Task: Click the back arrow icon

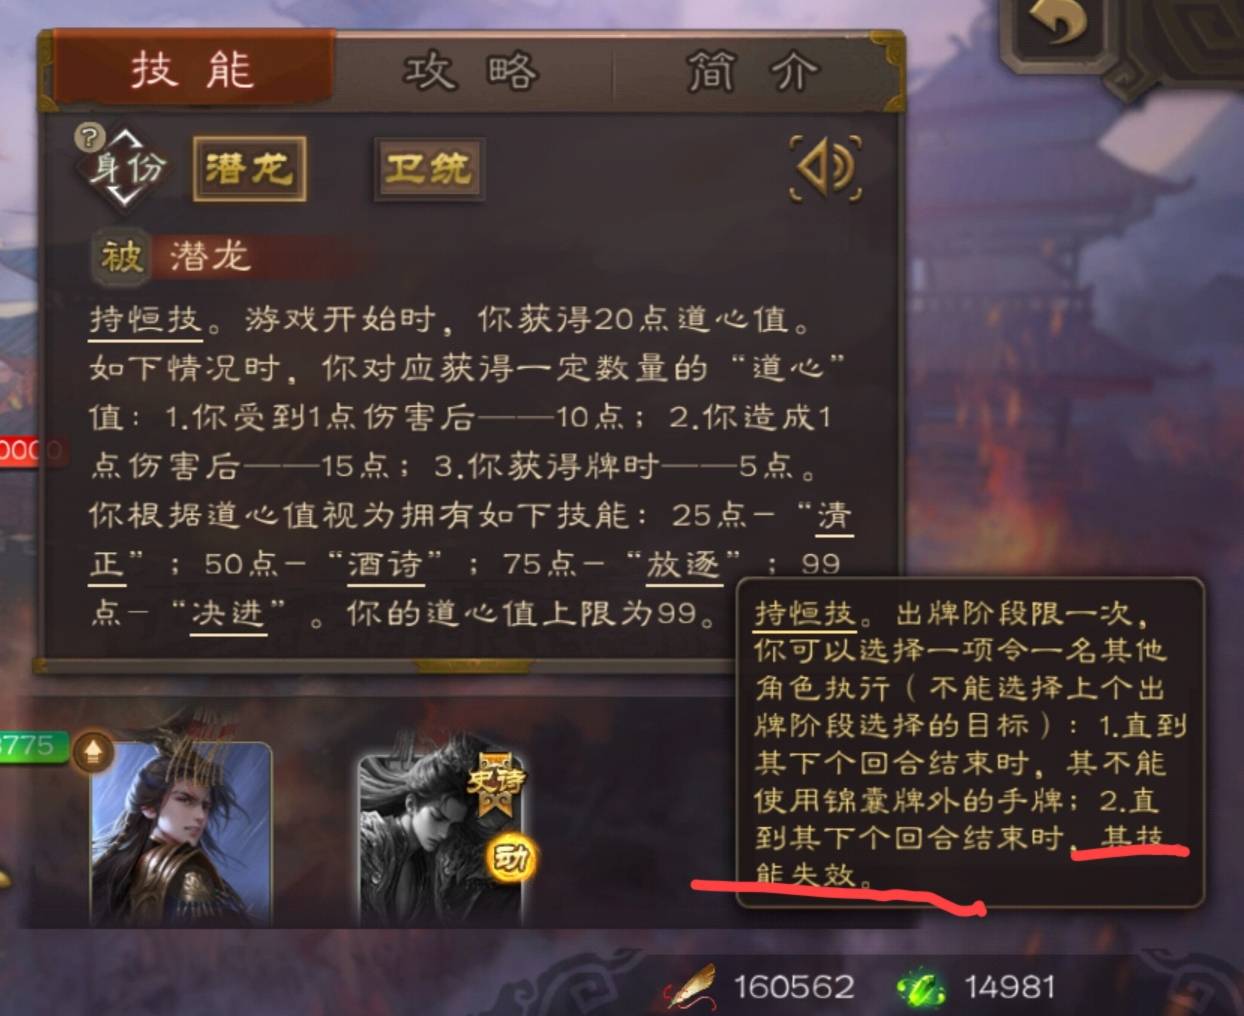Action: pos(1059,23)
